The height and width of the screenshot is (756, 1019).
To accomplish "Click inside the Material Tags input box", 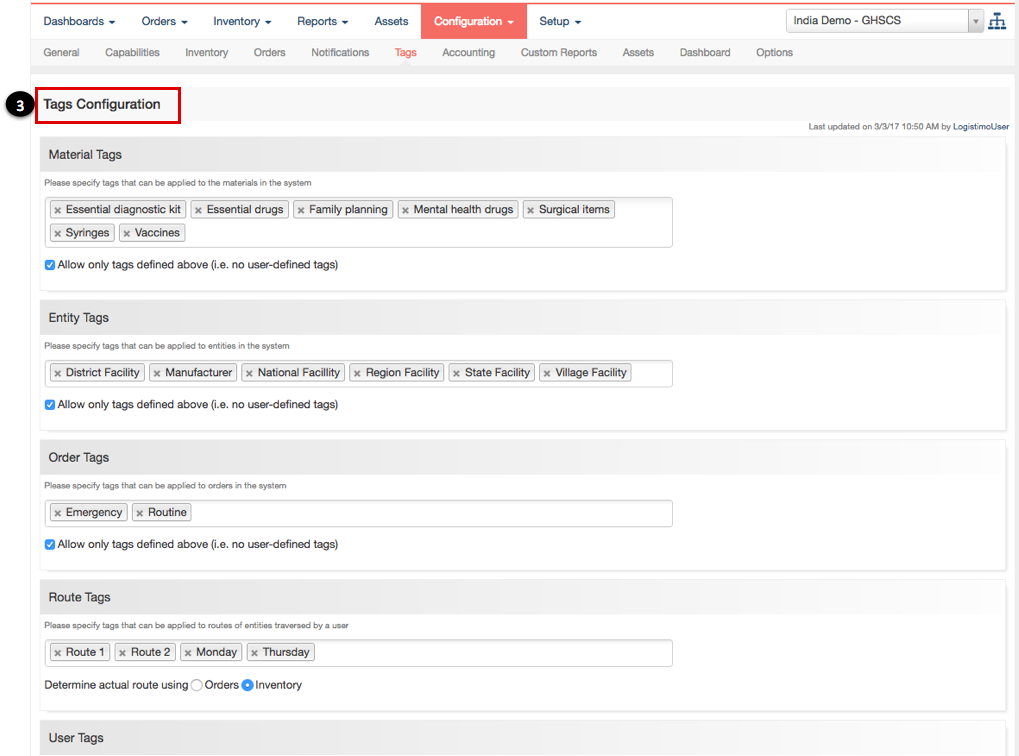I will 359,222.
